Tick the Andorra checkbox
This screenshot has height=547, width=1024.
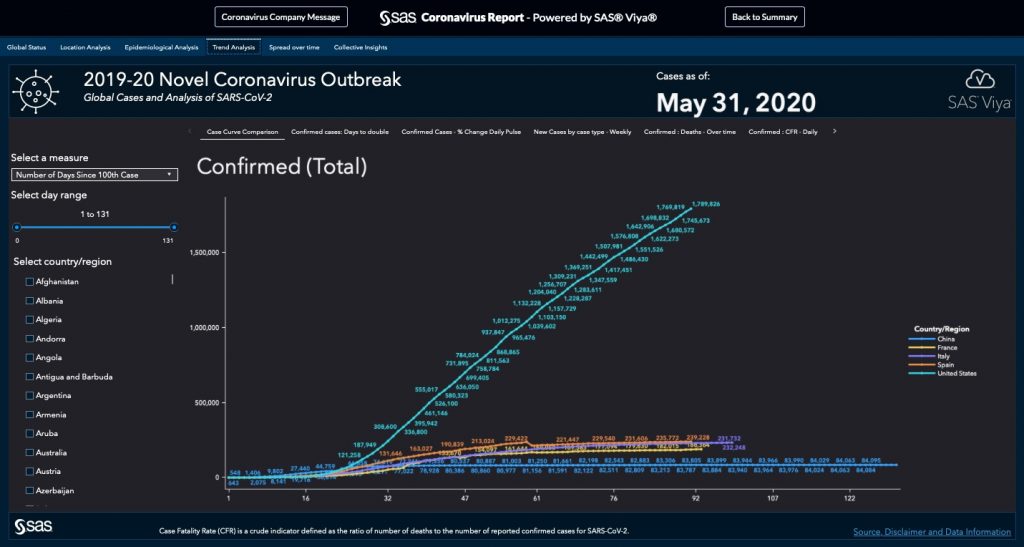tap(29, 339)
